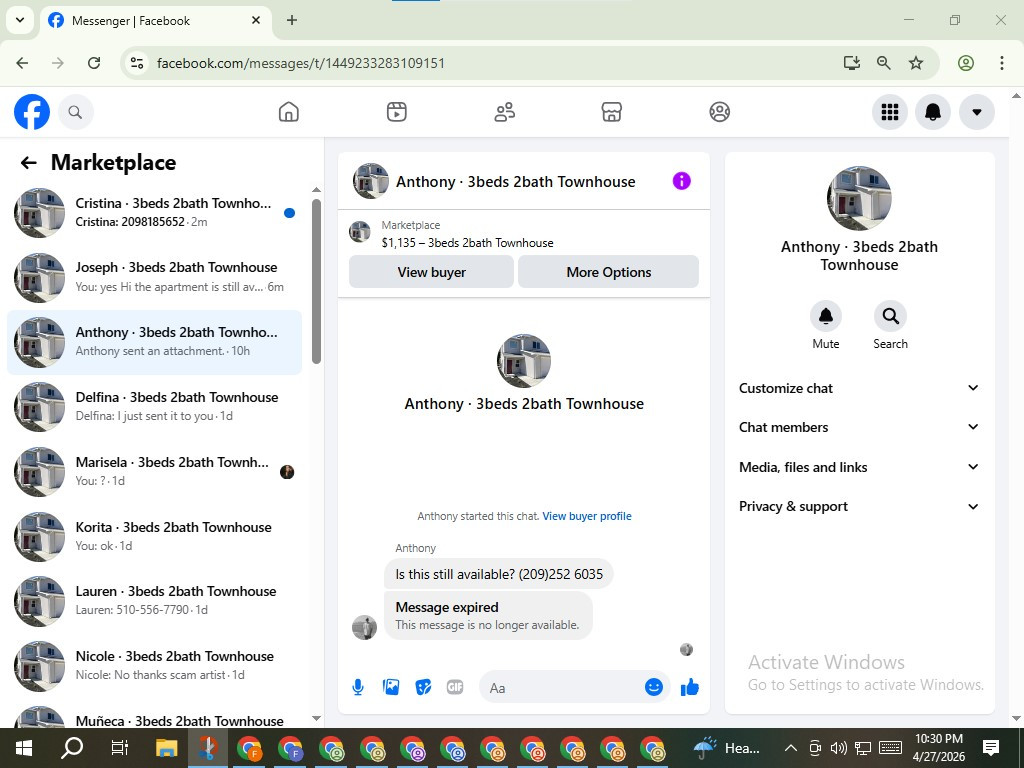The width and height of the screenshot is (1024, 768).
Task: Open the Groups icon in top navigation
Action: pyautogui.click(x=719, y=112)
